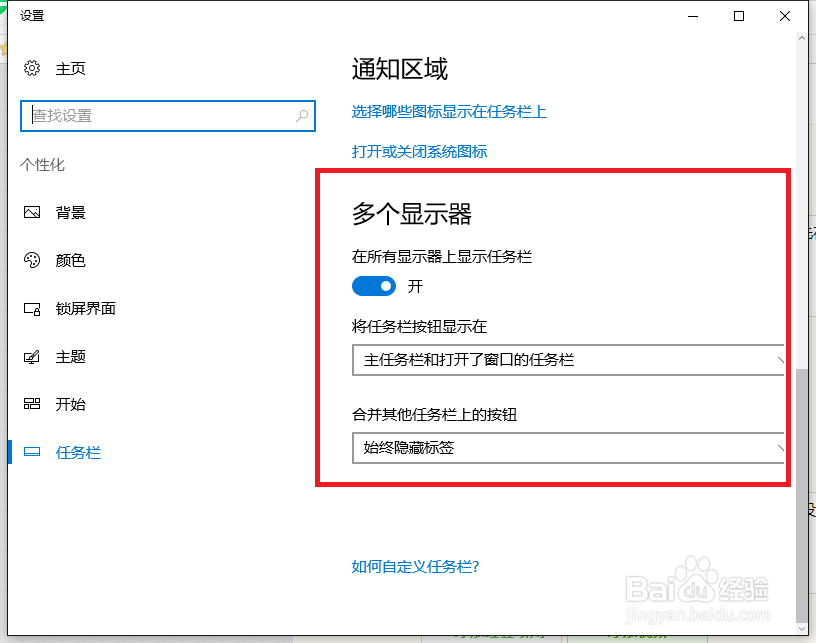Open the 背景 personalization page
Screen dimensions: 816x643
pos(70,212)
